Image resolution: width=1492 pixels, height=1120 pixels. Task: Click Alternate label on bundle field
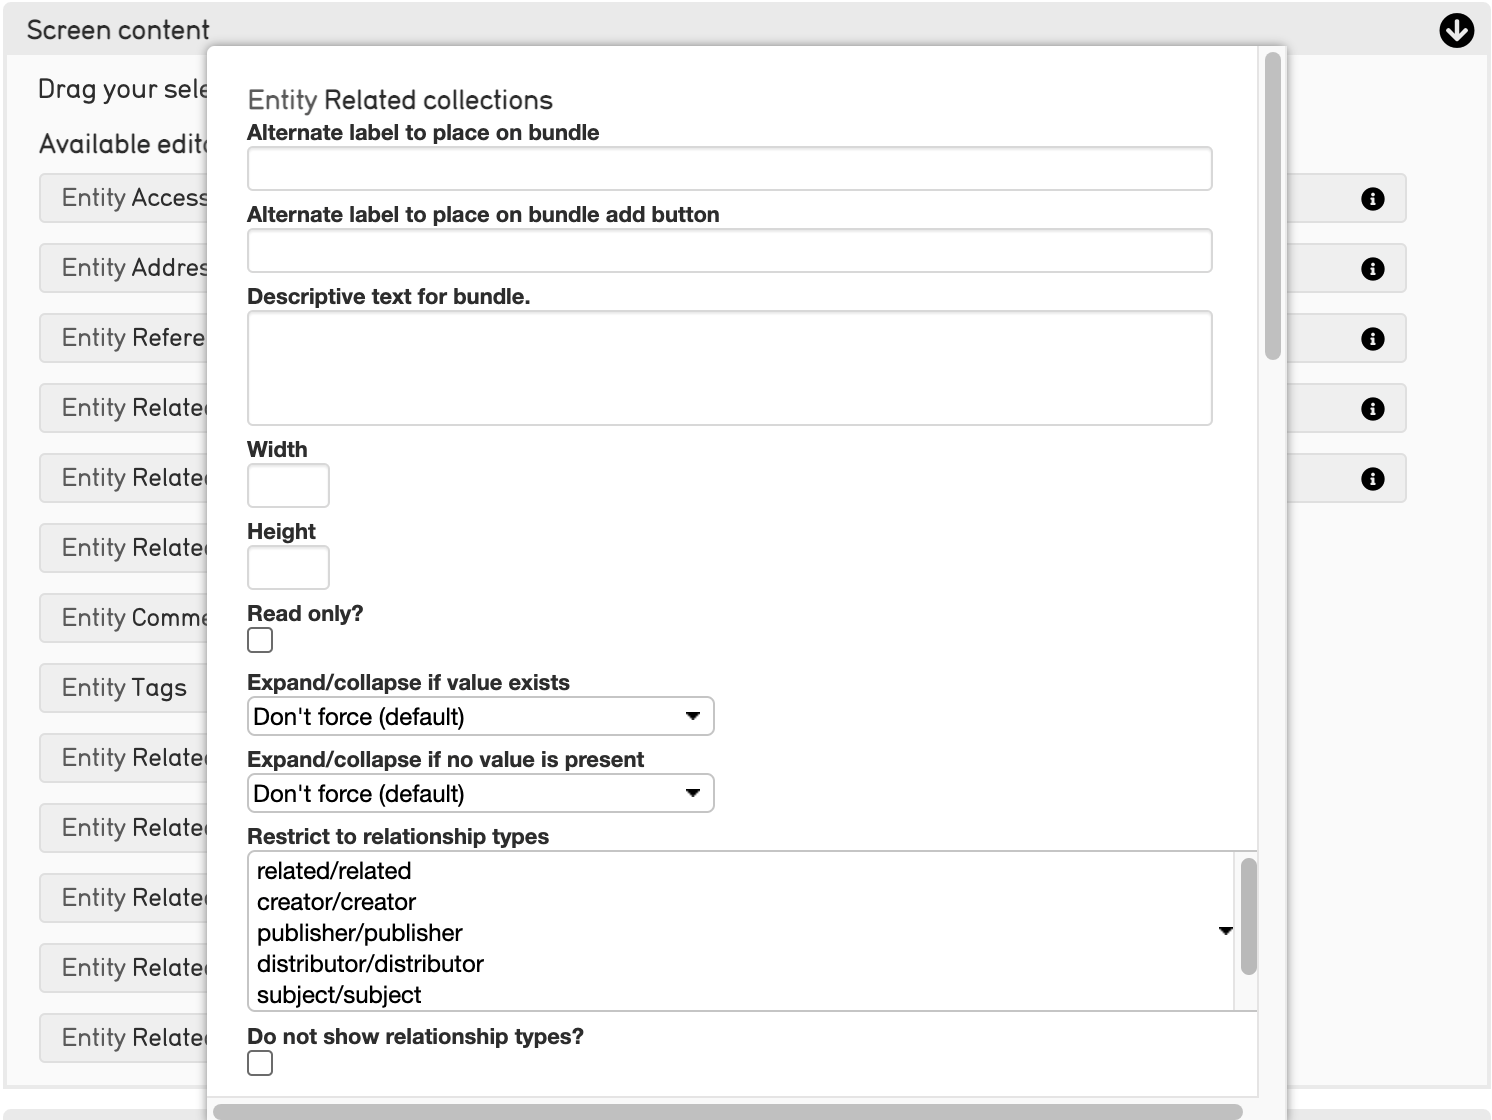pyautogui.click(x=729, y=169)
